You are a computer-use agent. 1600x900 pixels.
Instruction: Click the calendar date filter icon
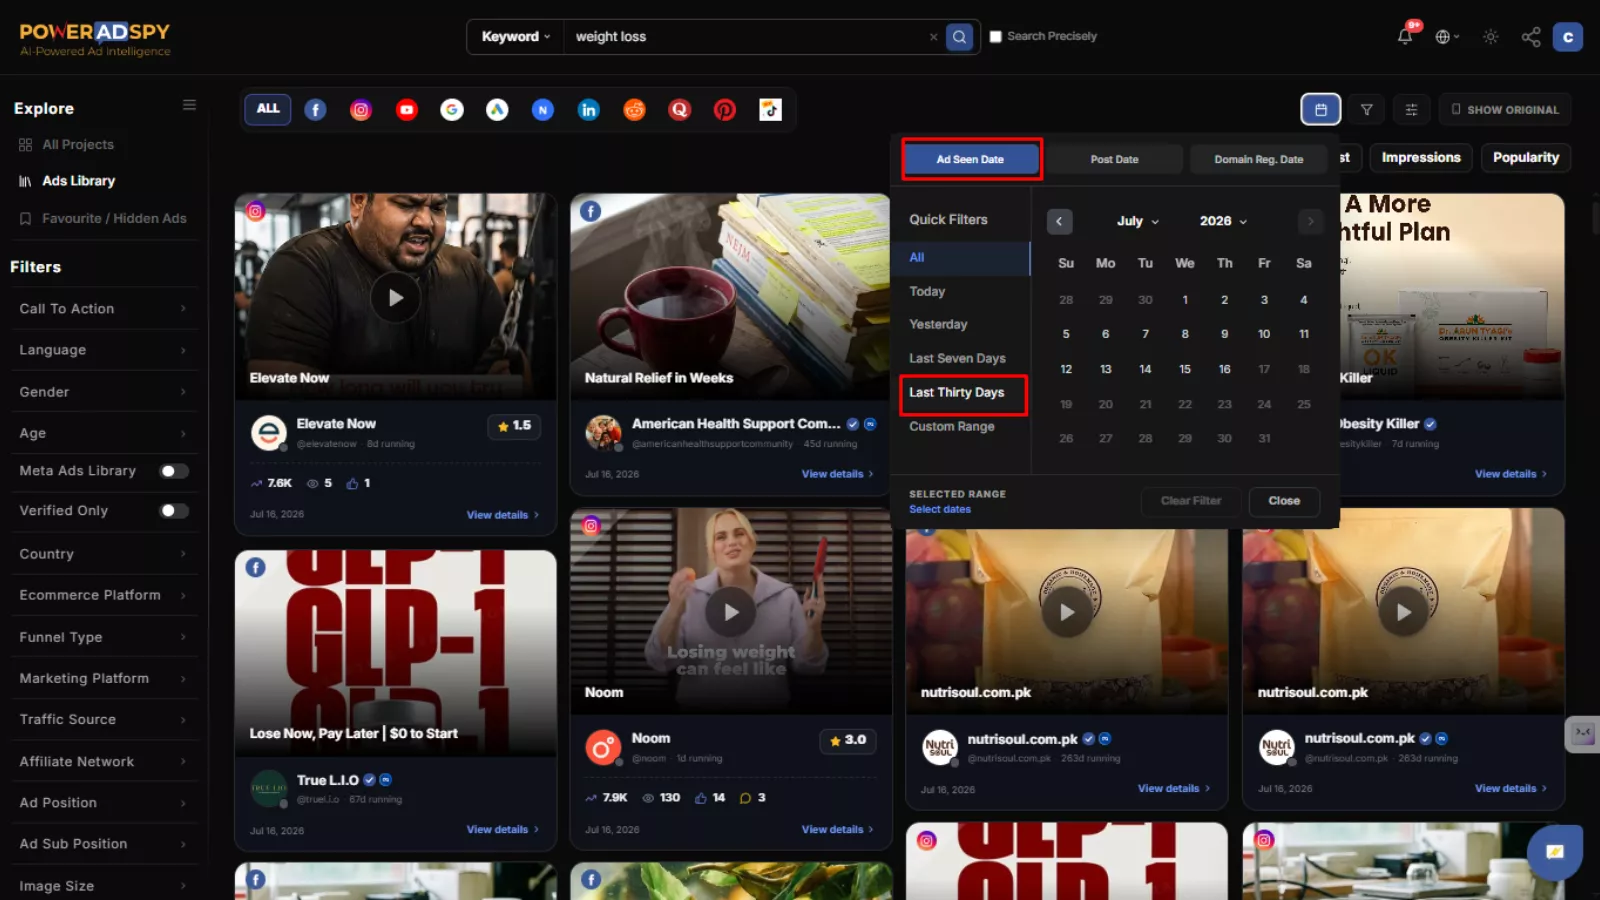tap(1321, 109)
